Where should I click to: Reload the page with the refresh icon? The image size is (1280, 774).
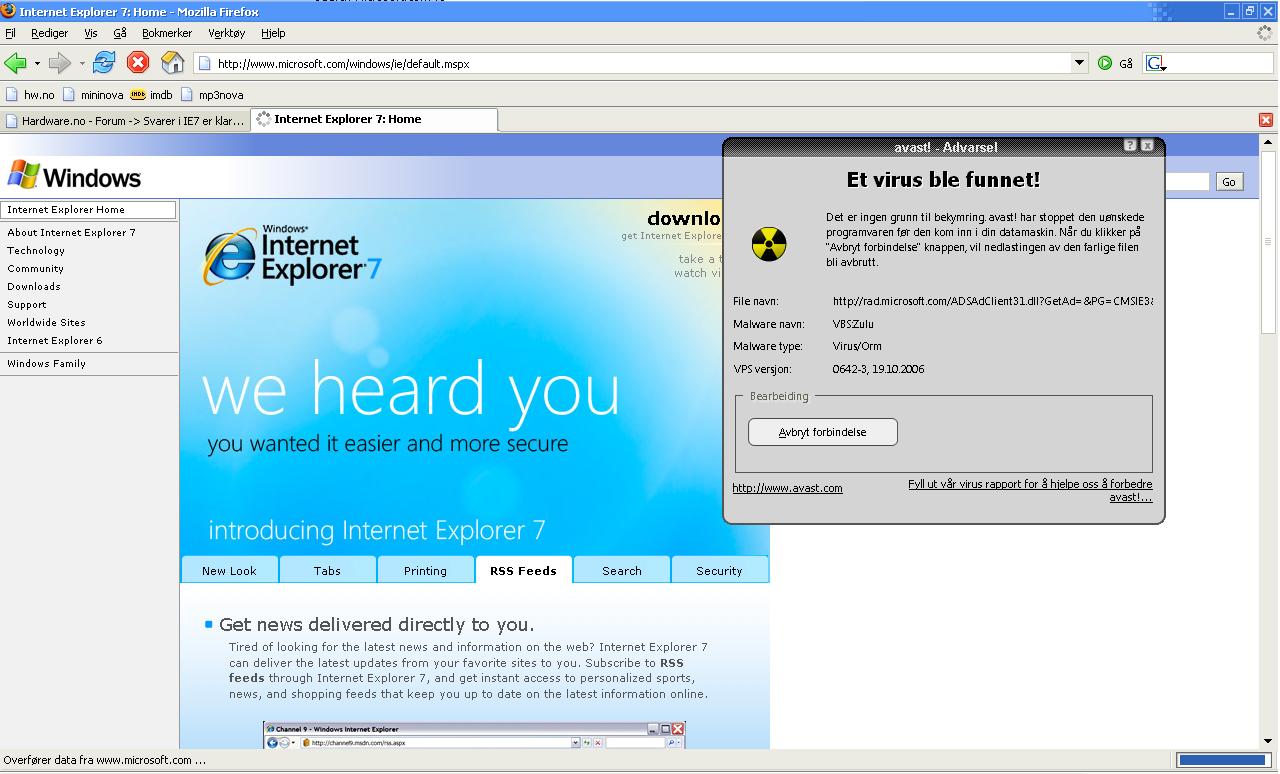104,63
